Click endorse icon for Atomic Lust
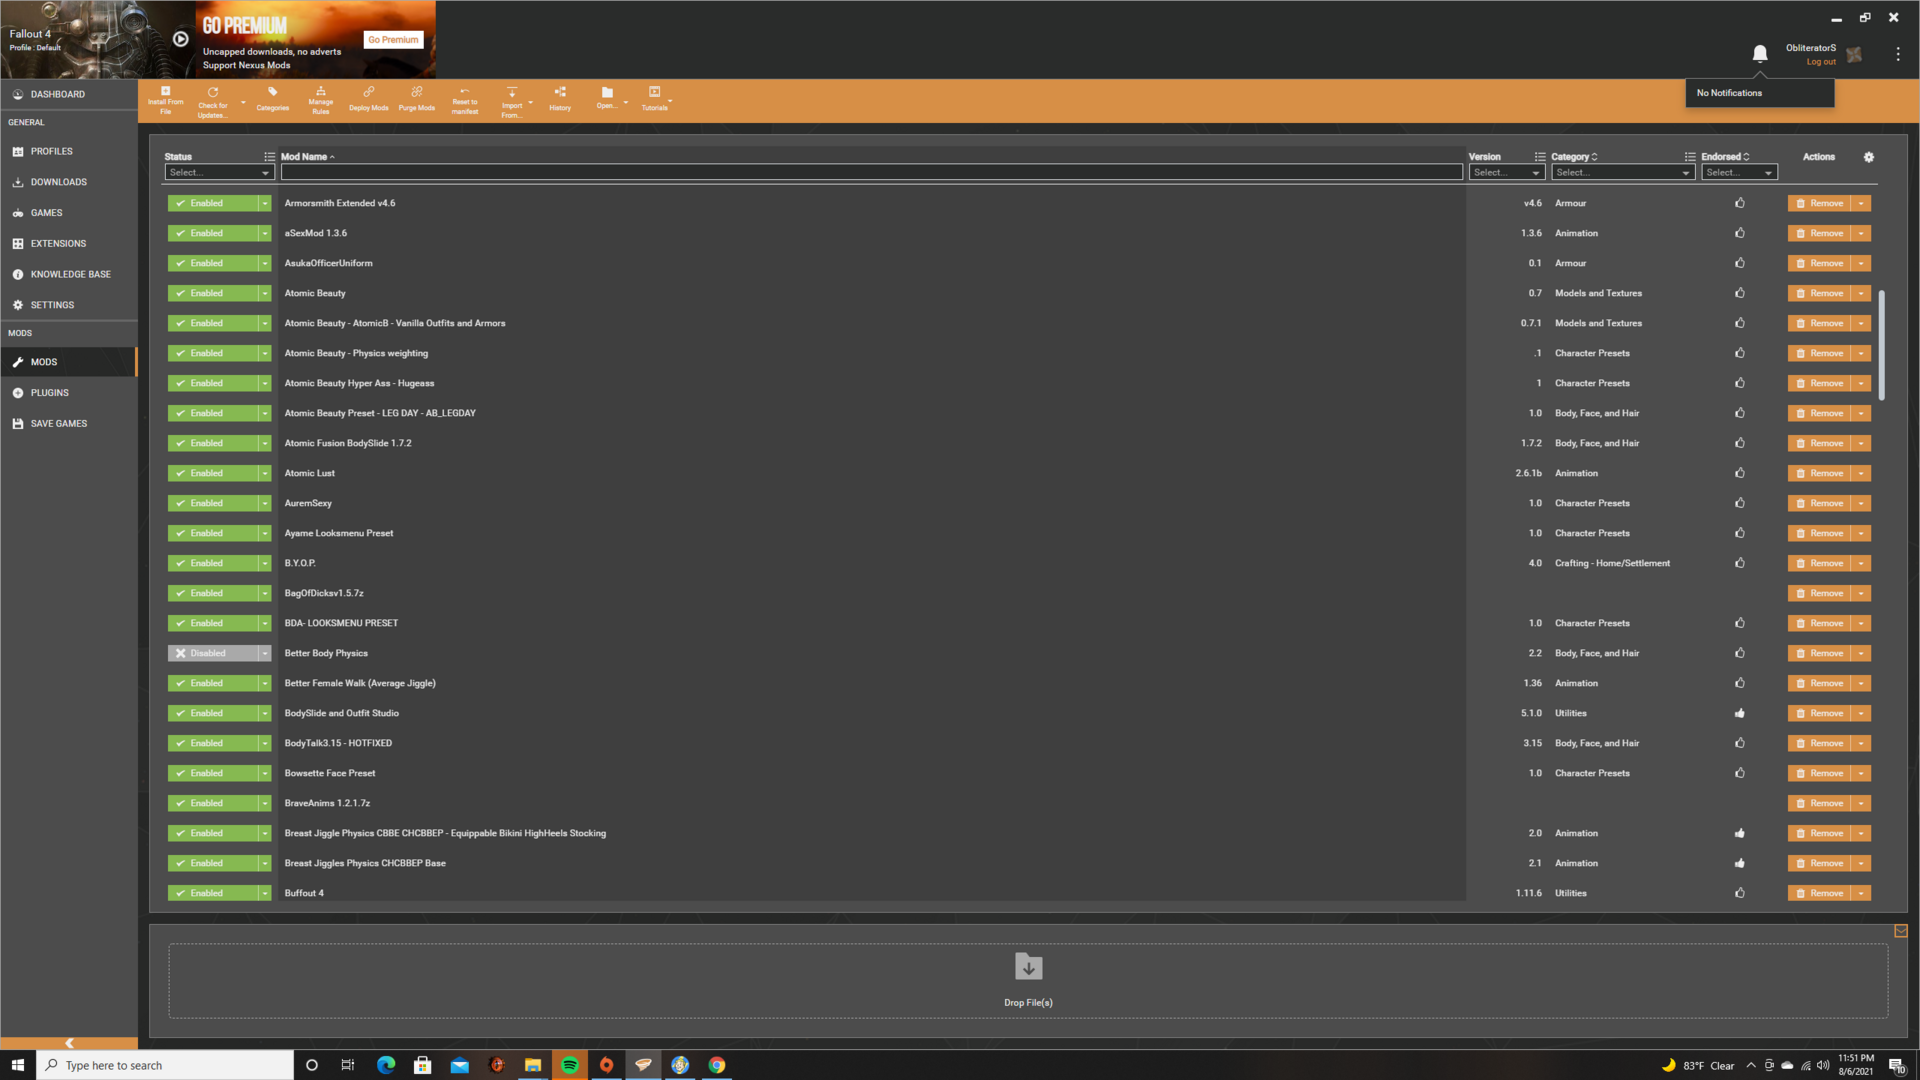The image size is (1920, 1080). point(1740,473)
